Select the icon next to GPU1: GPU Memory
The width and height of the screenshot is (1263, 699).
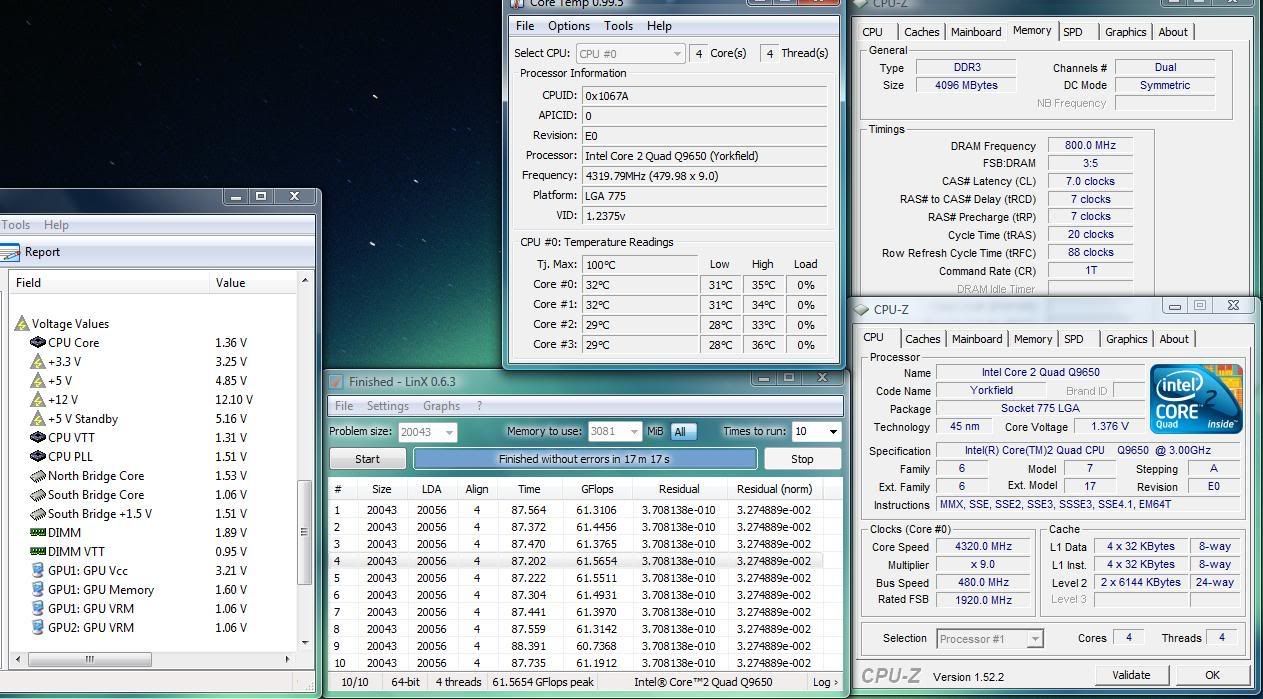[38, 590]
